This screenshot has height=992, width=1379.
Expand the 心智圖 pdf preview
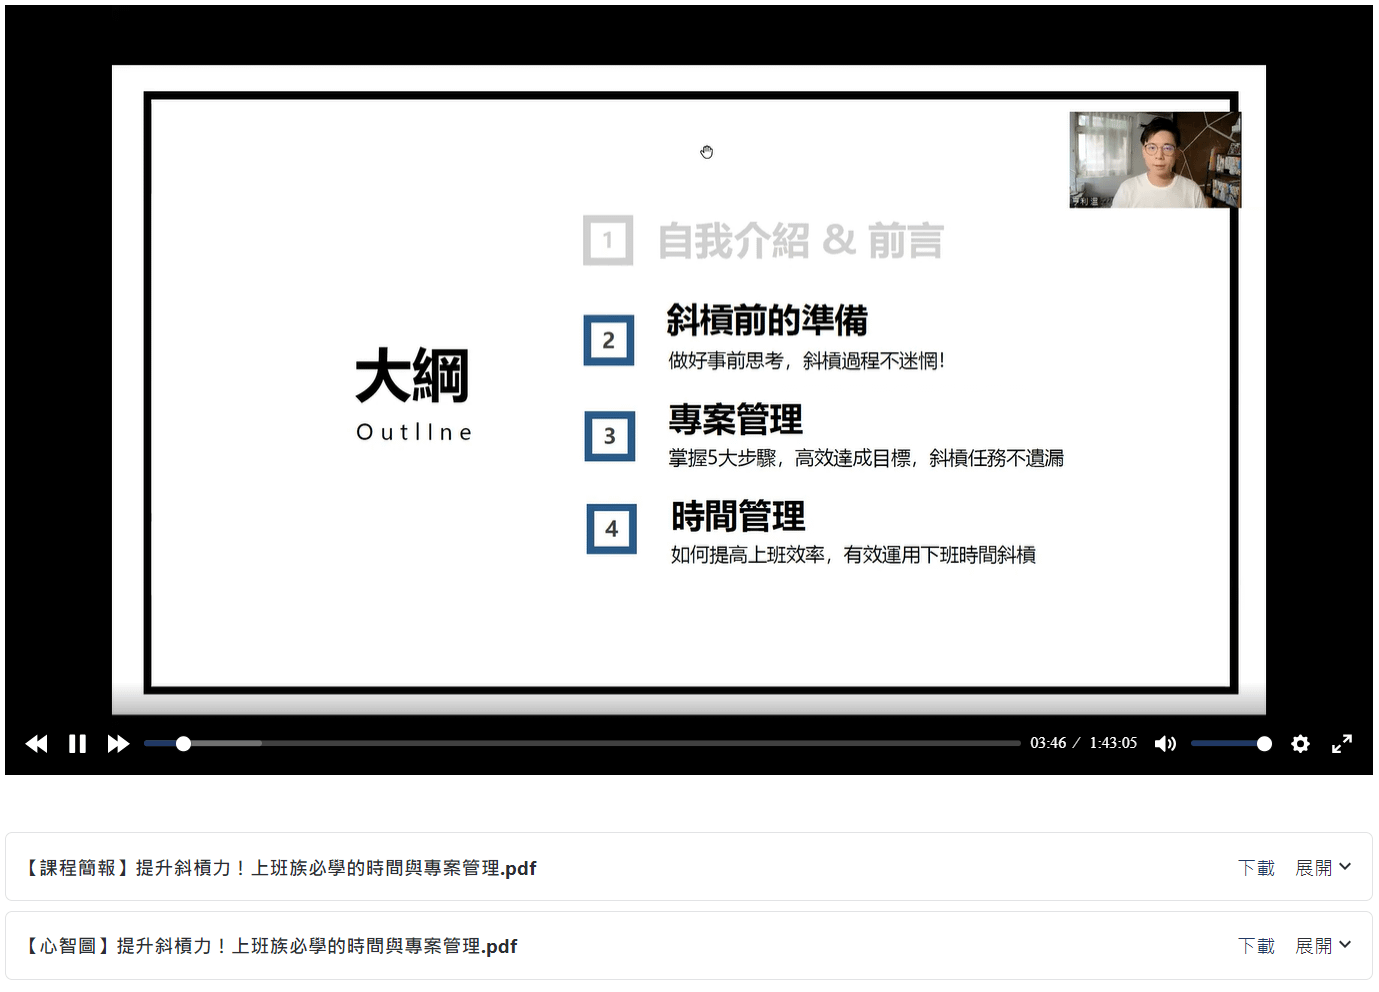[1322, 946]
